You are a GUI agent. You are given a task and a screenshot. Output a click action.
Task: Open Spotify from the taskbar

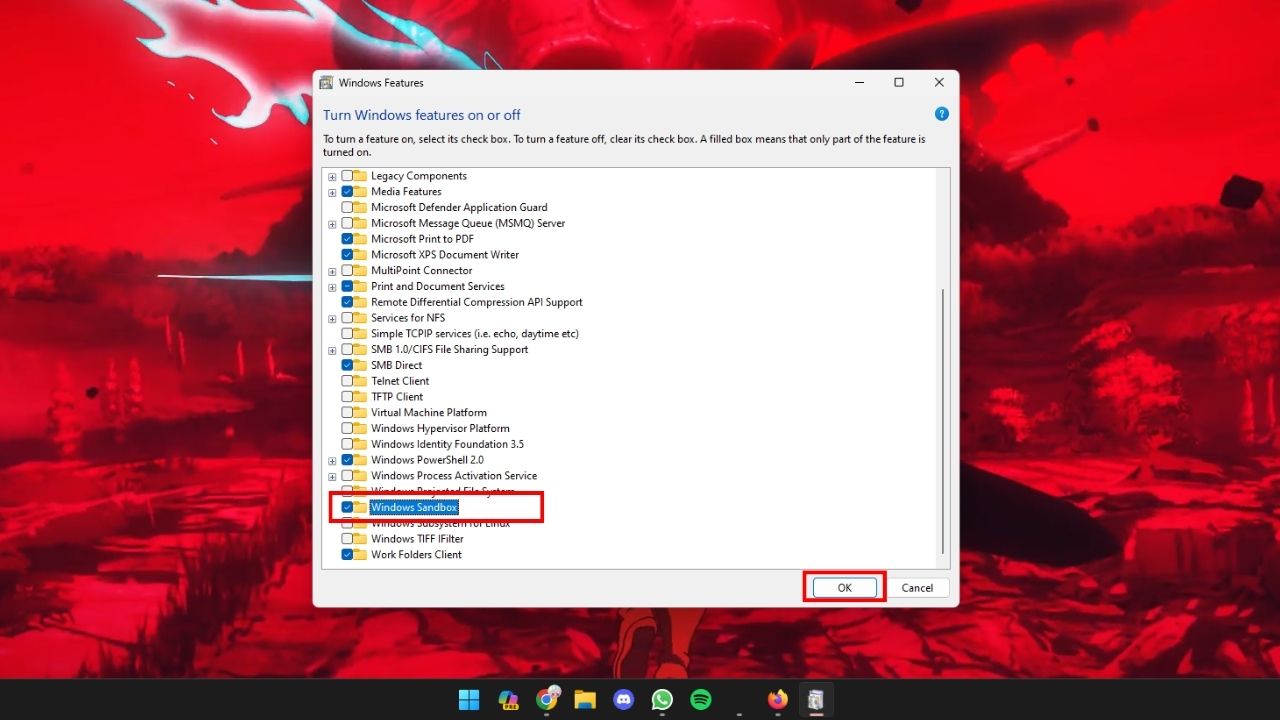point(701,700)
